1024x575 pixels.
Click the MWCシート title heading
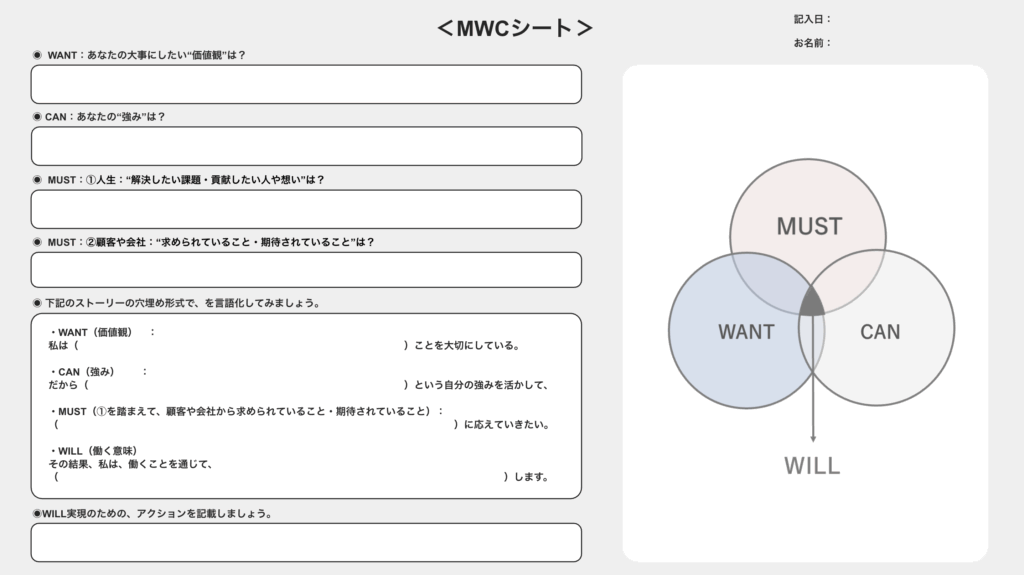coord(515,29)
